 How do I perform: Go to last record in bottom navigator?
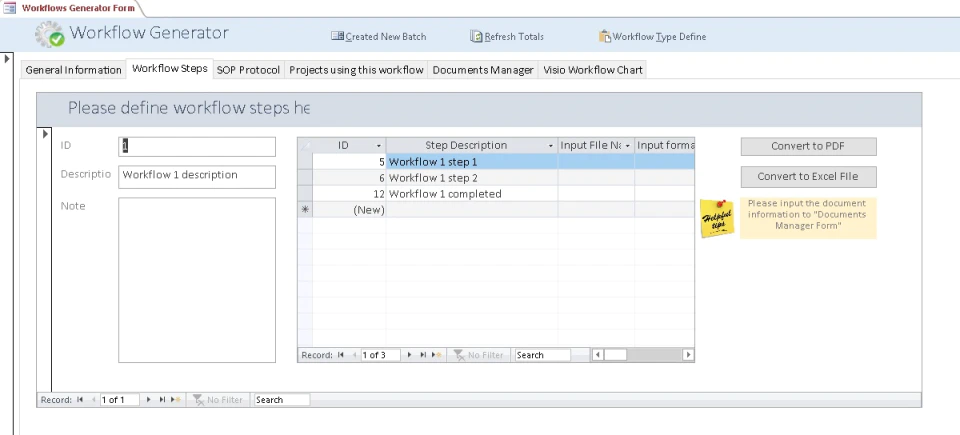pos(162,399)
